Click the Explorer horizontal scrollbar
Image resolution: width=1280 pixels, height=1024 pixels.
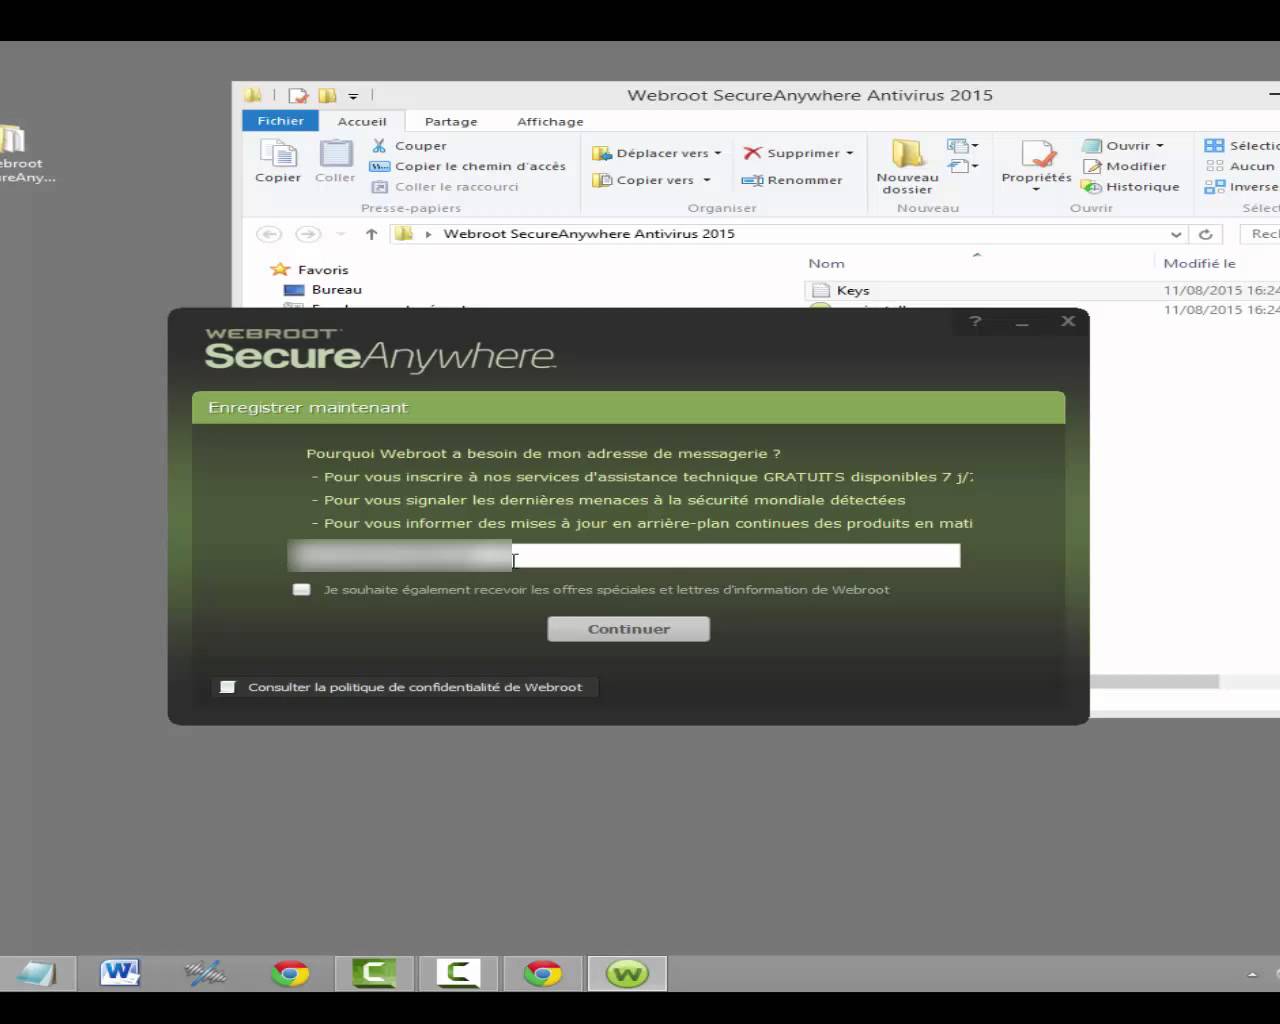click(x=1155, y=682)
